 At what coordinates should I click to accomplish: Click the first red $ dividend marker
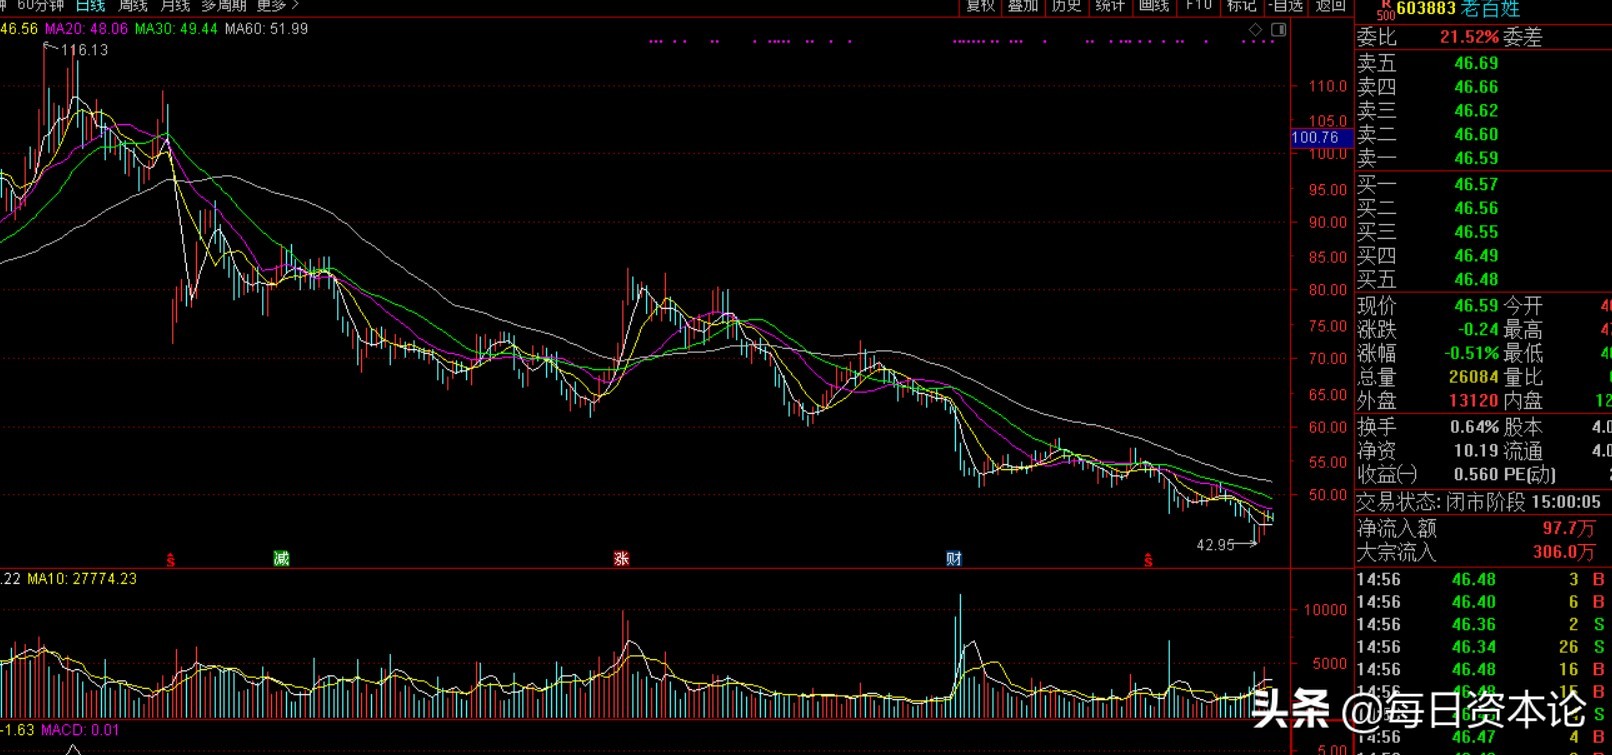point(171,560)
